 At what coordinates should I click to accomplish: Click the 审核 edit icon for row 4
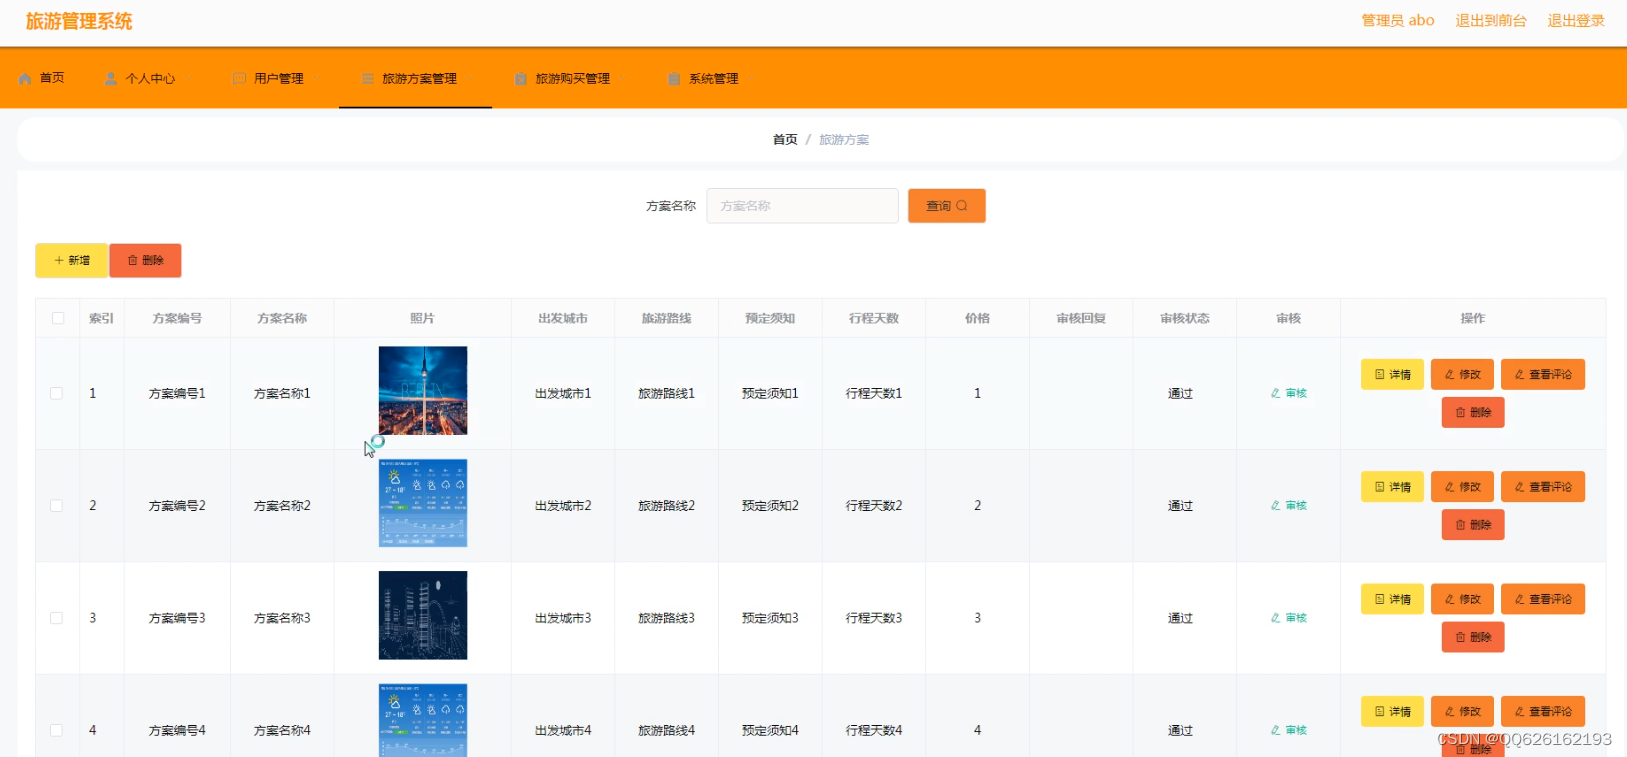click(x=1276, y=730)
